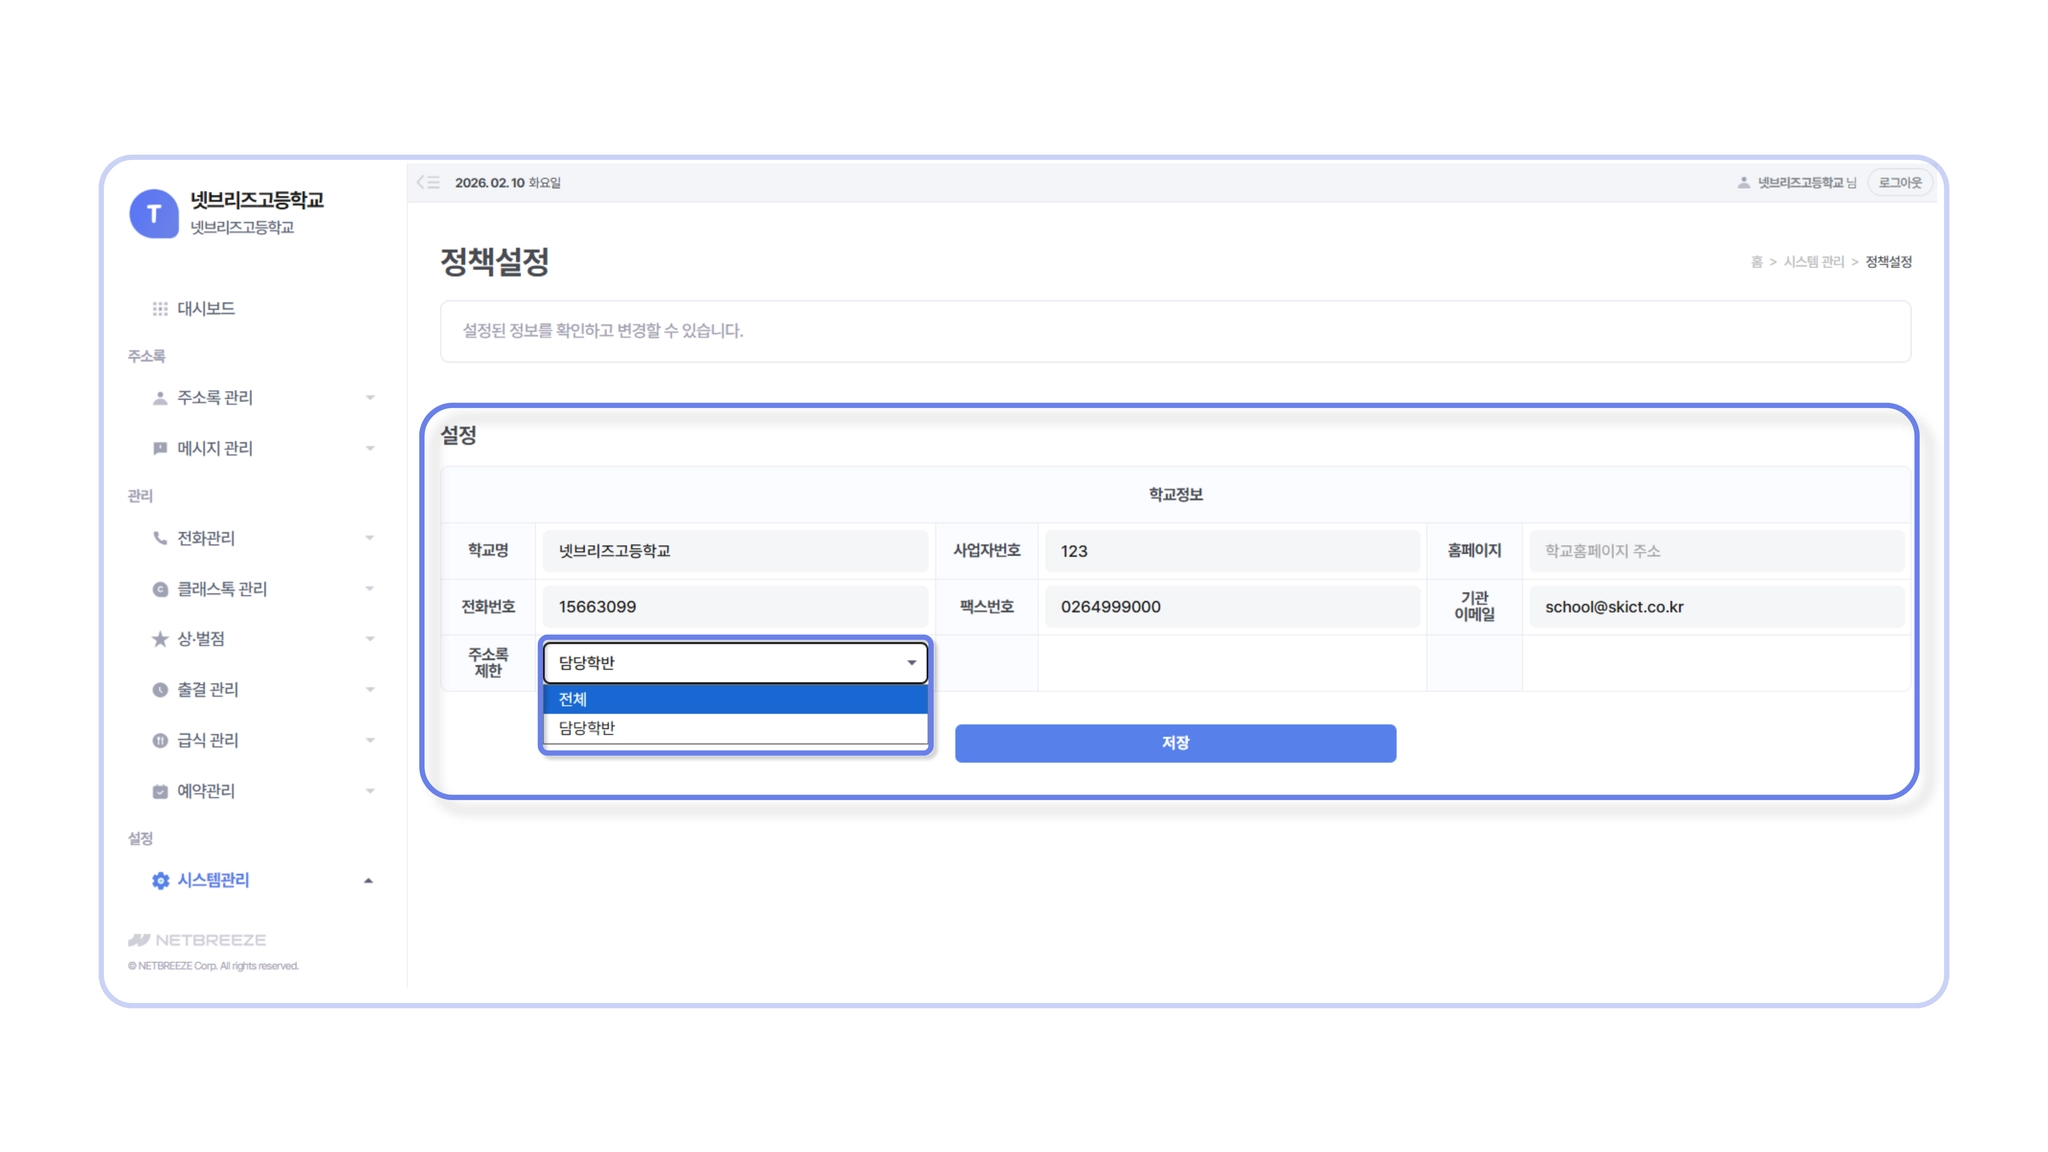Expand the 클래스톡 관리 chevron
The image size is (2048, 1152).
(370, 589)
